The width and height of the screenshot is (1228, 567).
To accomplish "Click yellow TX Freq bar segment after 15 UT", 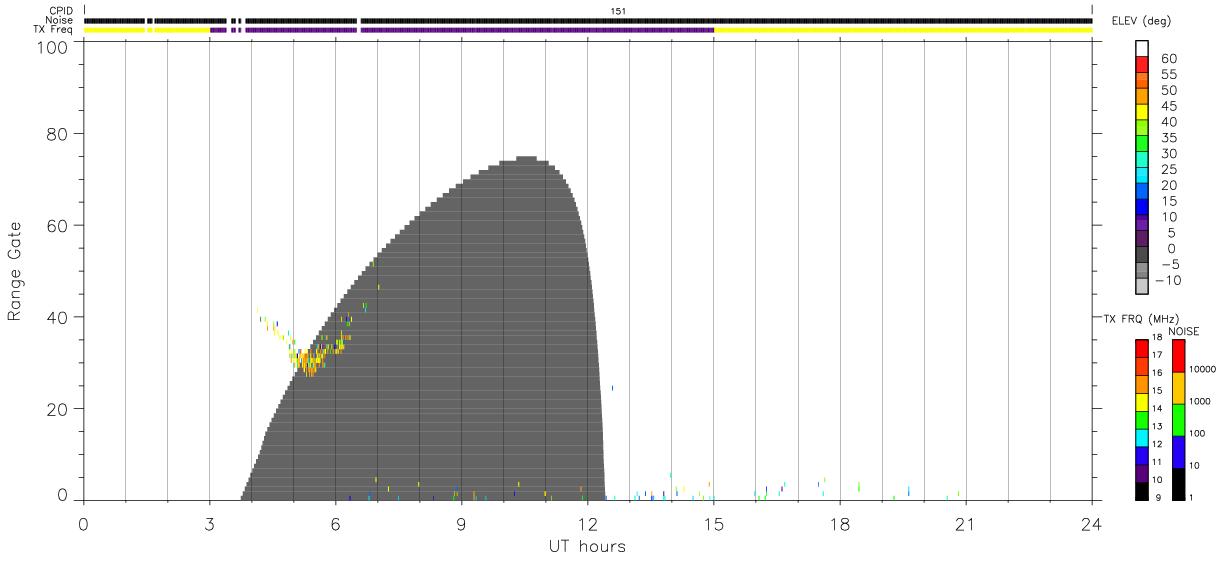I will tap(903, 30).
